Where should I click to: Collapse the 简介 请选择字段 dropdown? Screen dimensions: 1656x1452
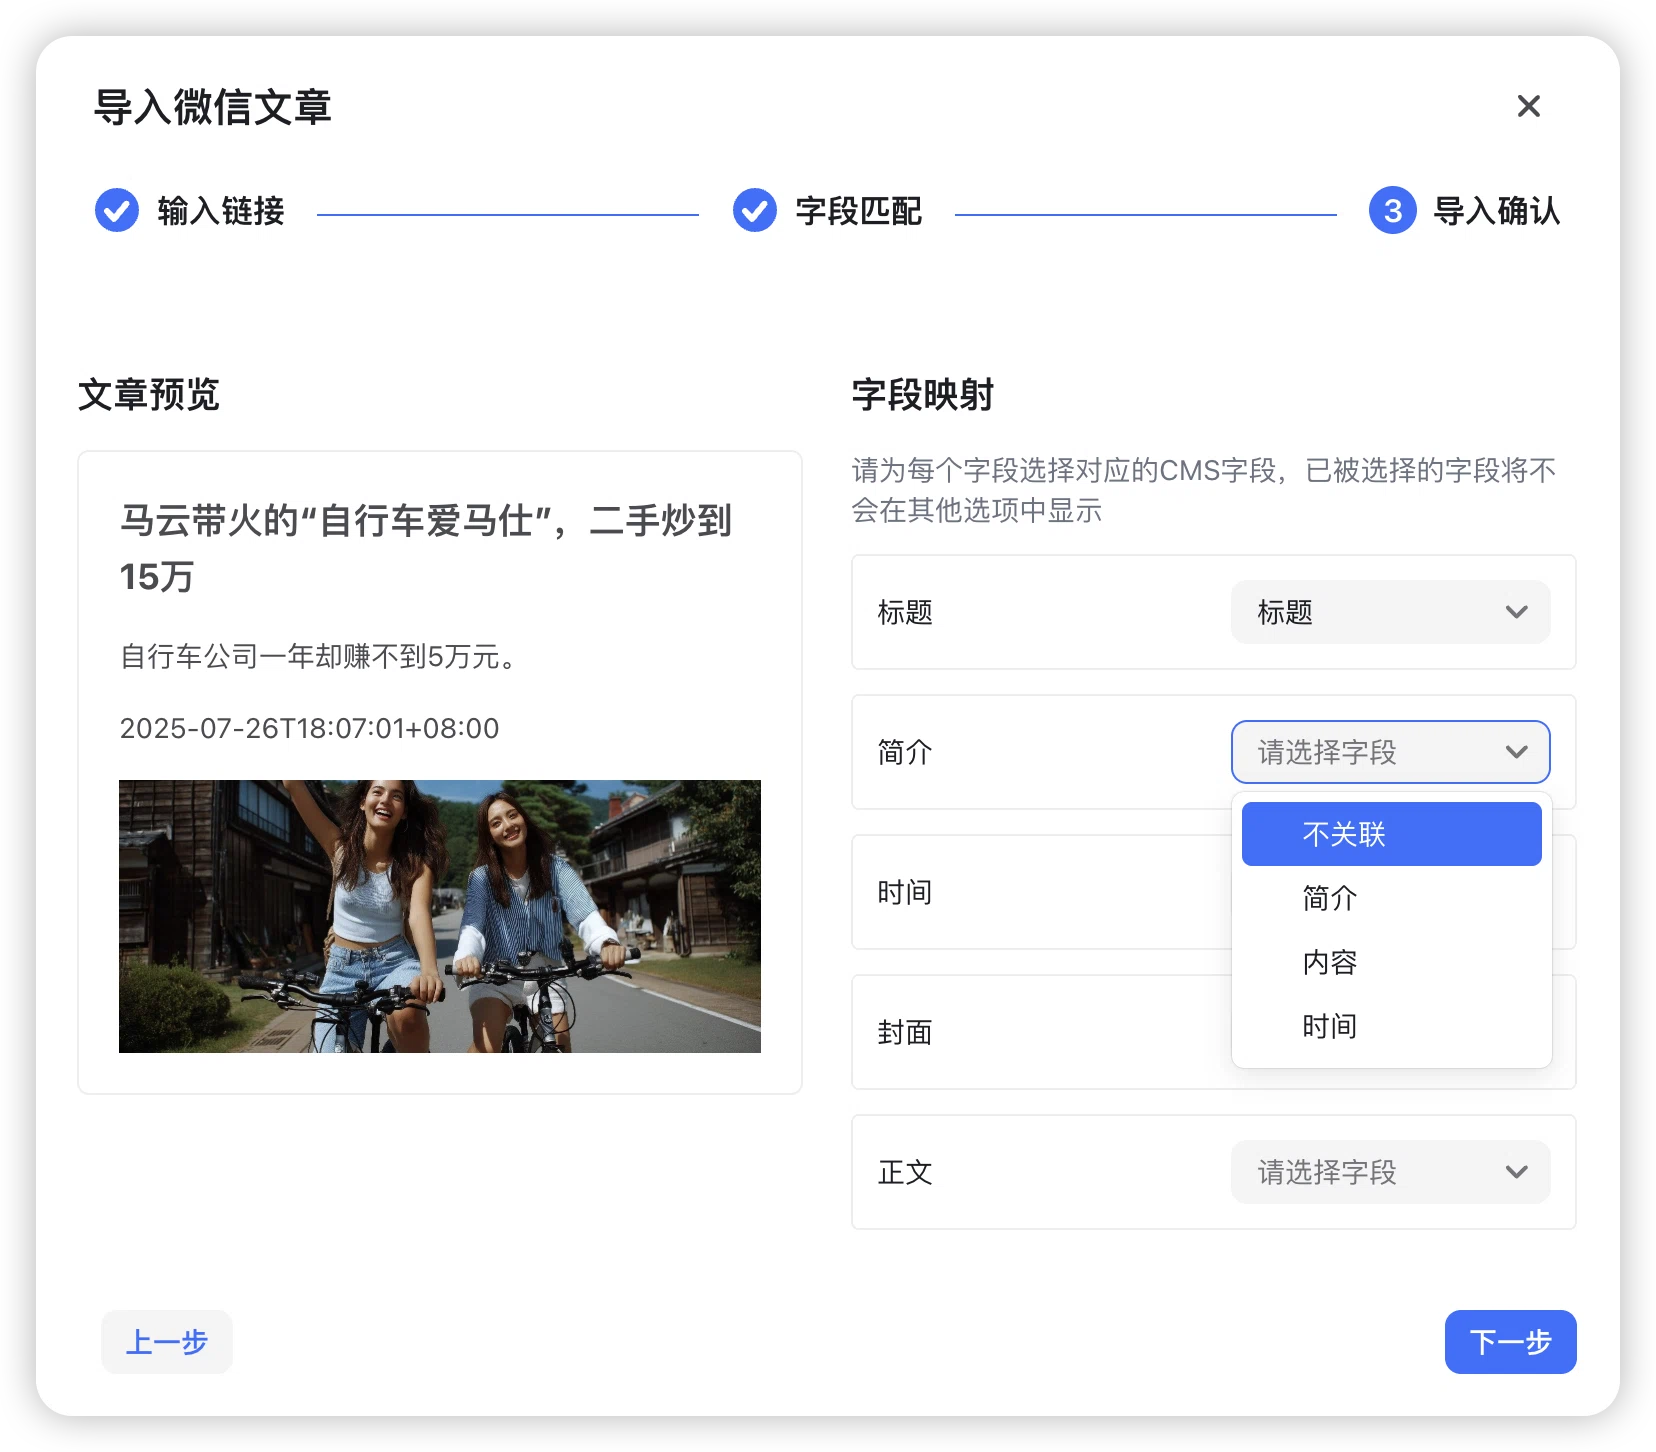pyautogui.click(x=1390, y=752)
